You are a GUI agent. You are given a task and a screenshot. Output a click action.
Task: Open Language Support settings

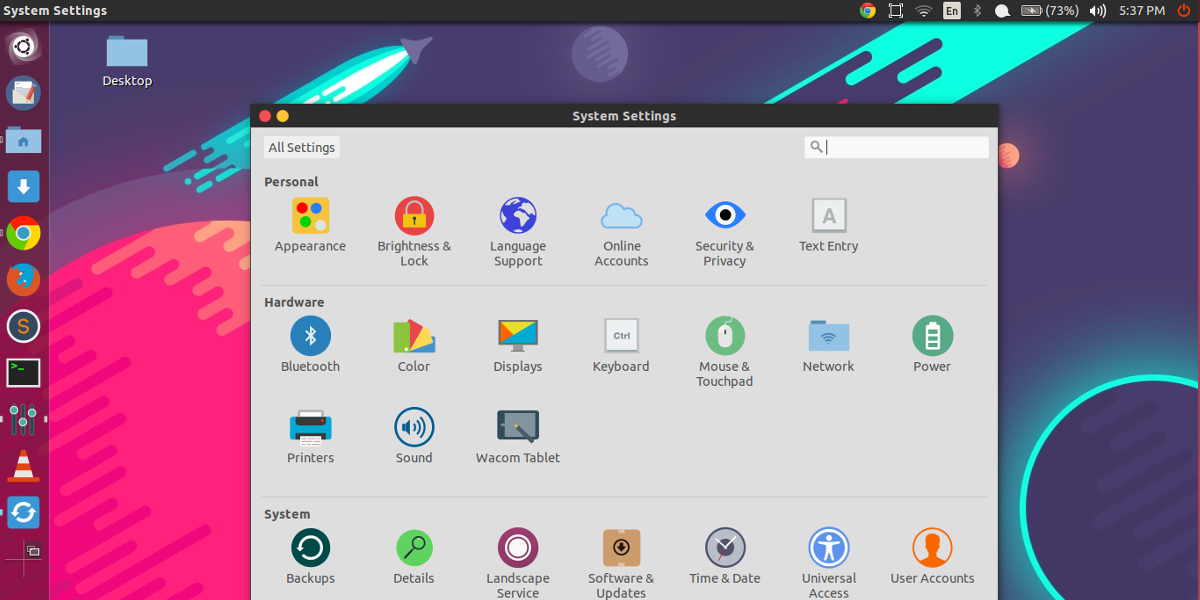coord(518,232)
